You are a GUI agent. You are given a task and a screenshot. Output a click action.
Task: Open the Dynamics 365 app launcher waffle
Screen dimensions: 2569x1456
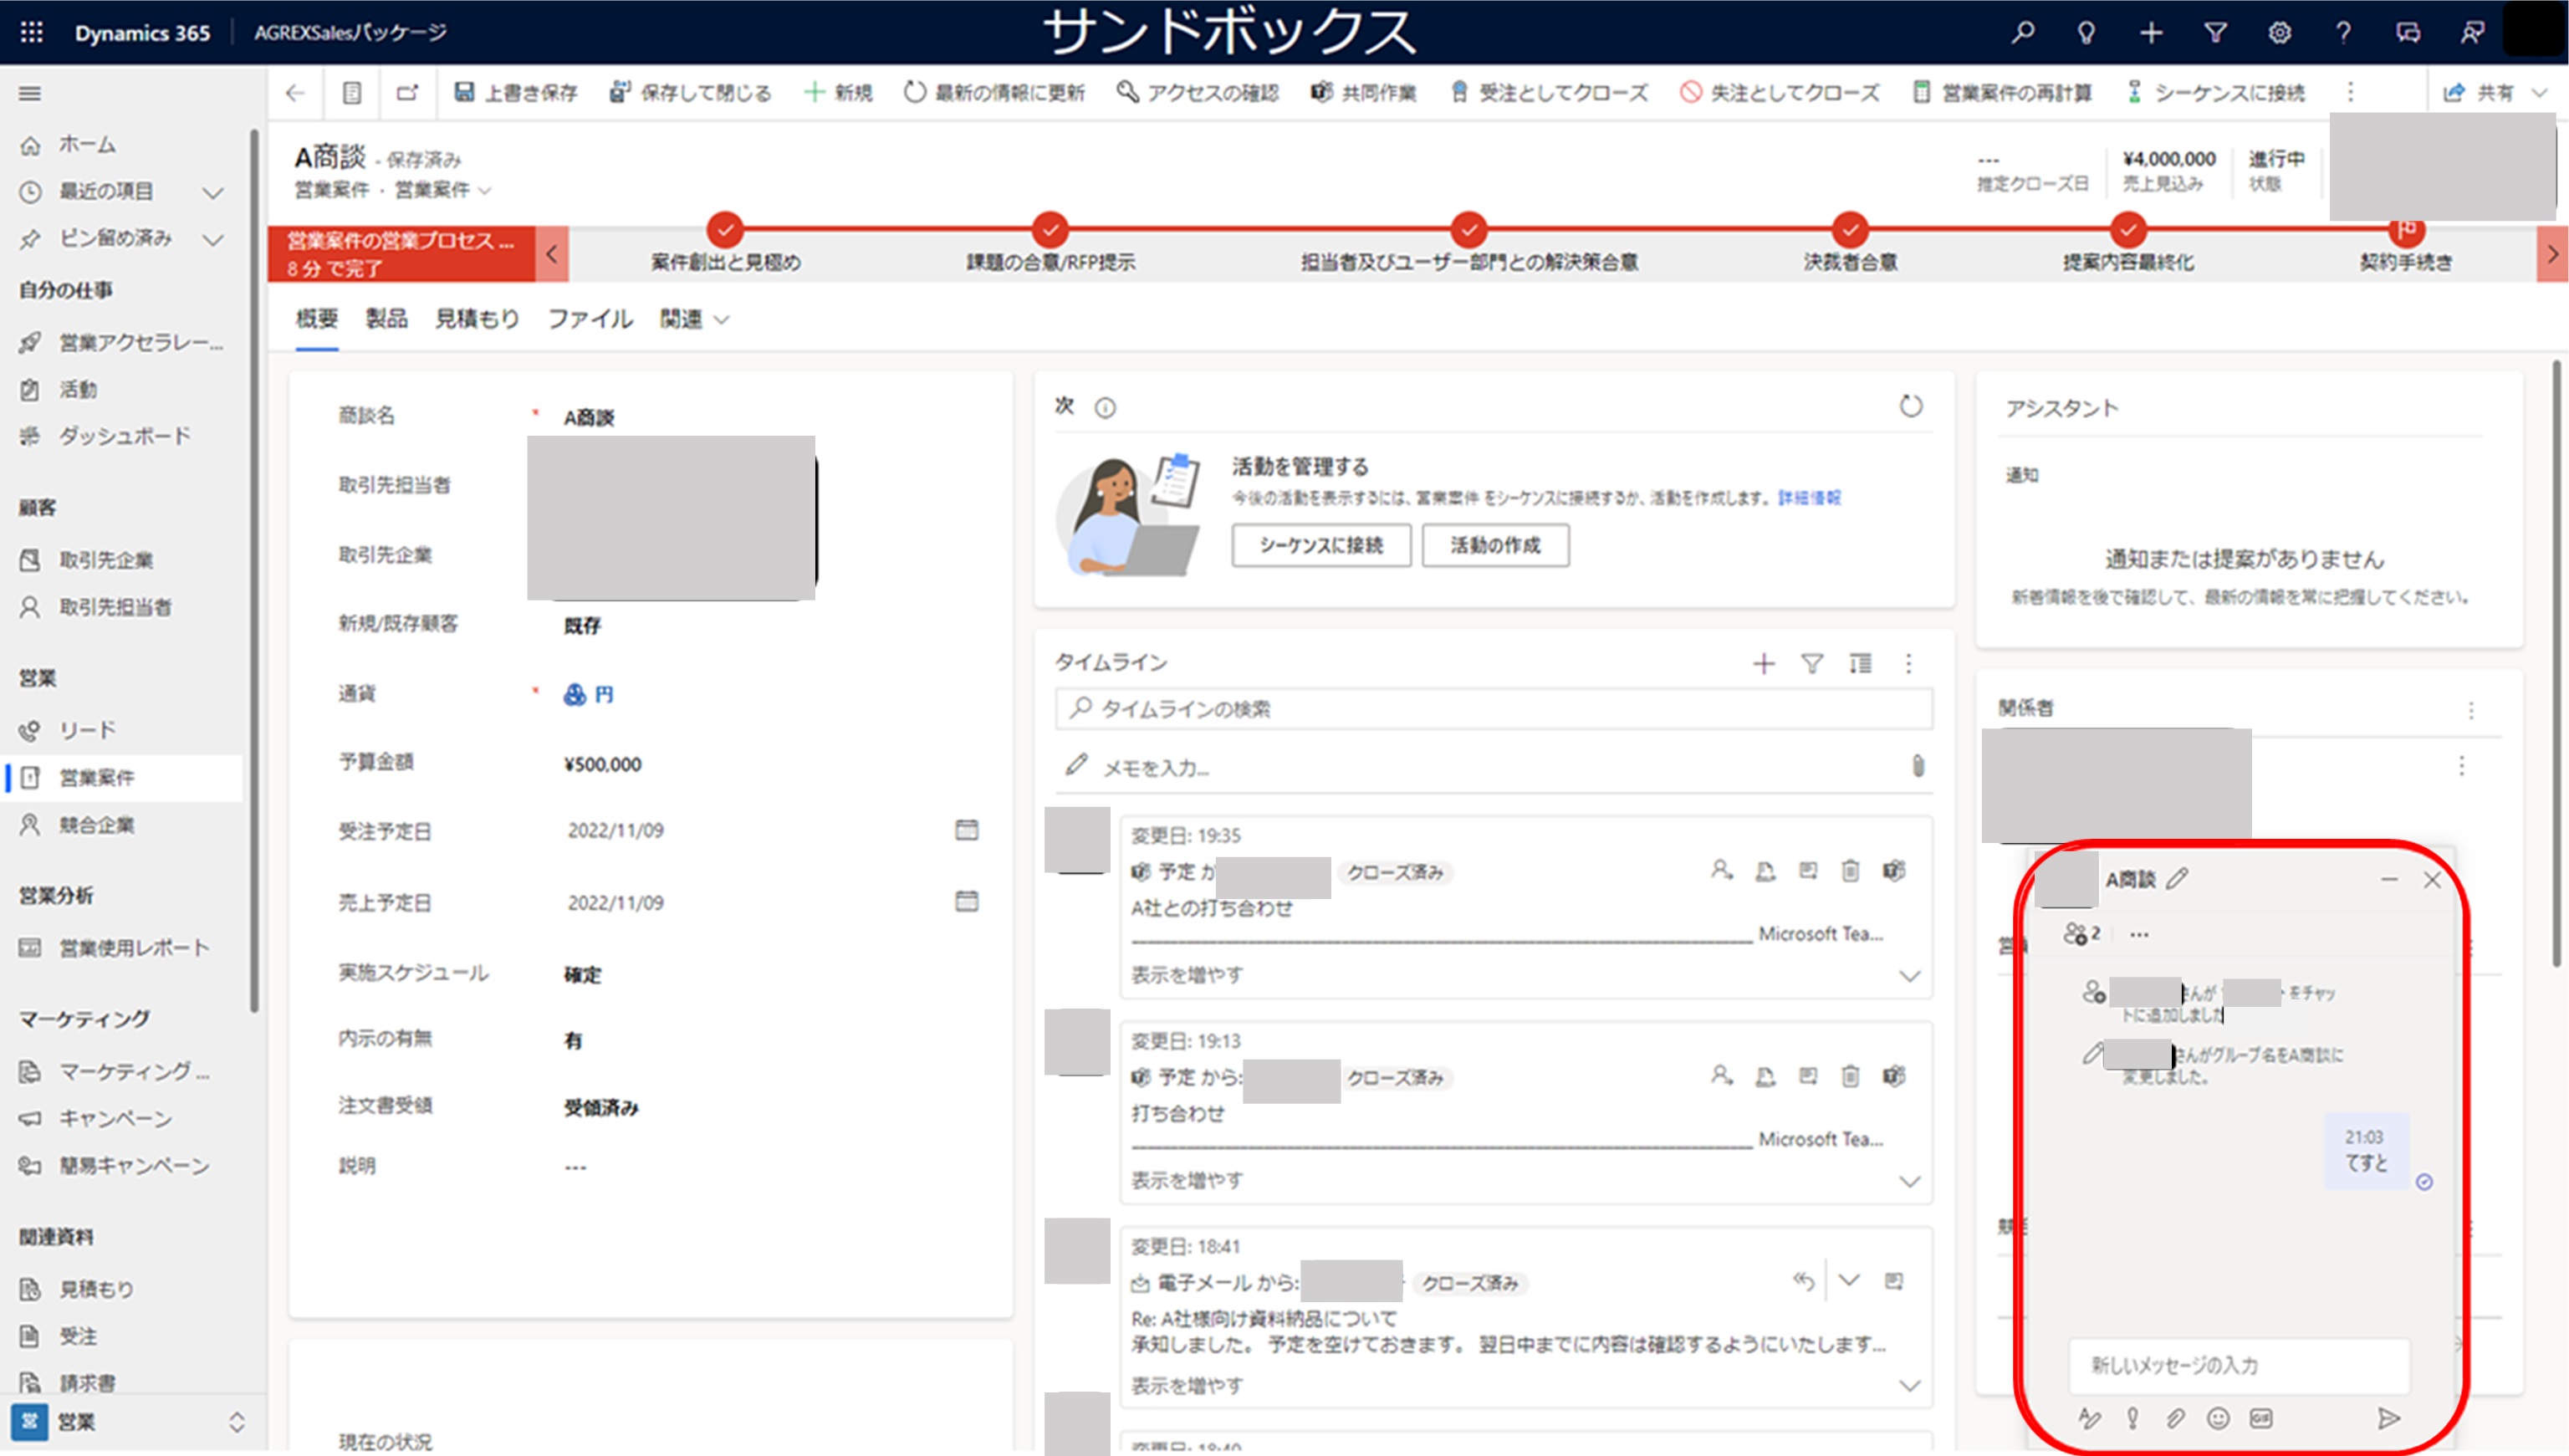point(31,32)
